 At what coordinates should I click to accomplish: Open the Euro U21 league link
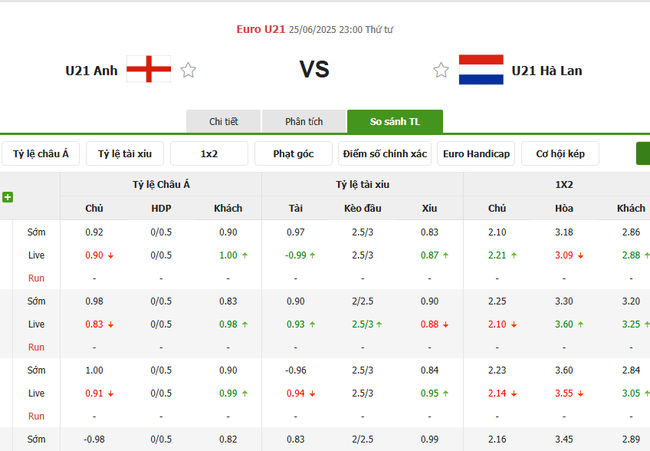coord(261,30)
